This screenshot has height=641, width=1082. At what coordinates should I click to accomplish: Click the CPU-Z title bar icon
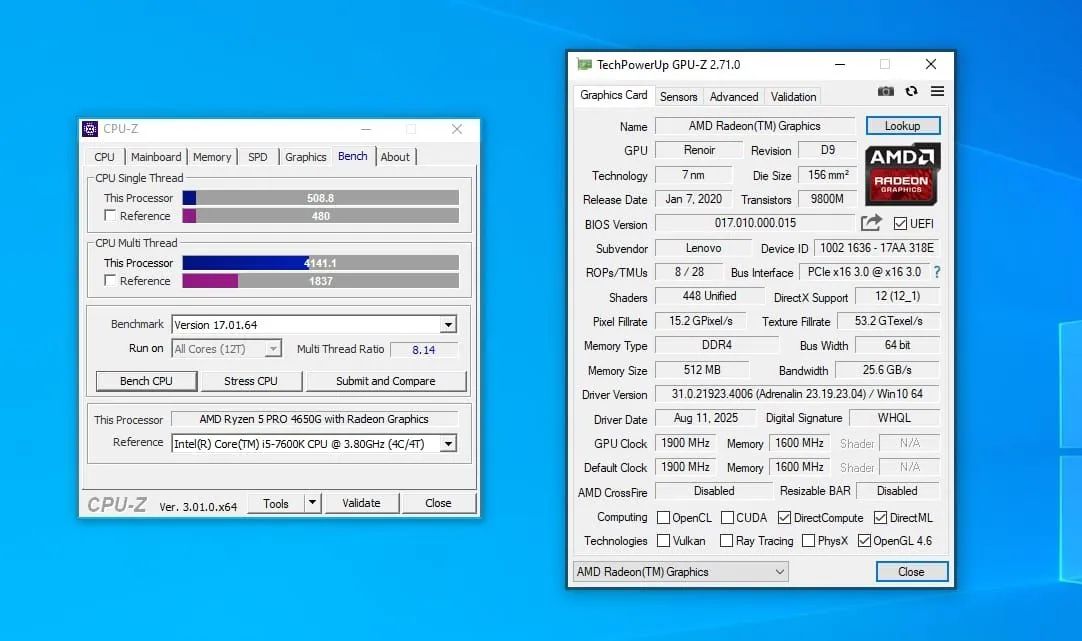click(x=90, y=129)
